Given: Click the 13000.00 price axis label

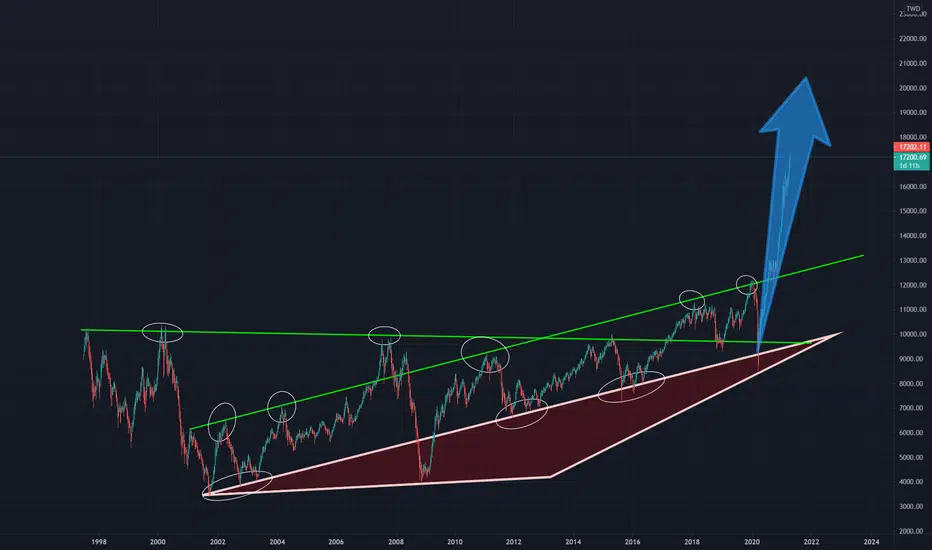Looking at the screenshot, I should click(912, 260).
